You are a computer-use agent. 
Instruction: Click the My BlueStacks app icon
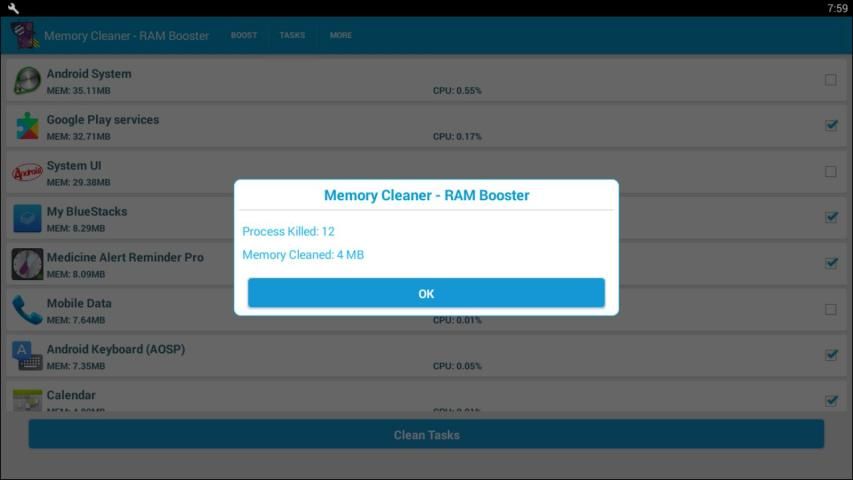coord(27,218)
